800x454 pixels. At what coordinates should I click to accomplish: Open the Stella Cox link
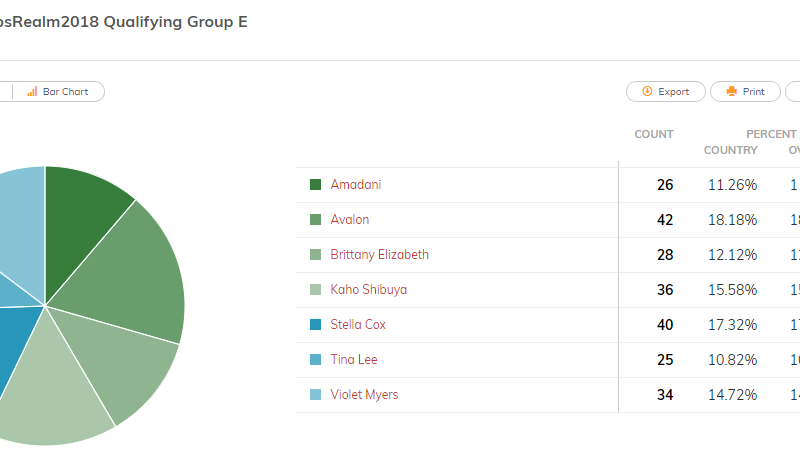358,324
